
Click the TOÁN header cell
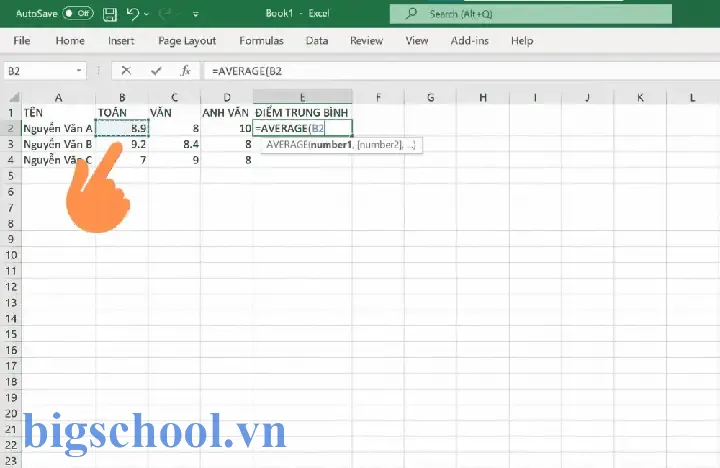pyautogui.click(x=122, y=113)
